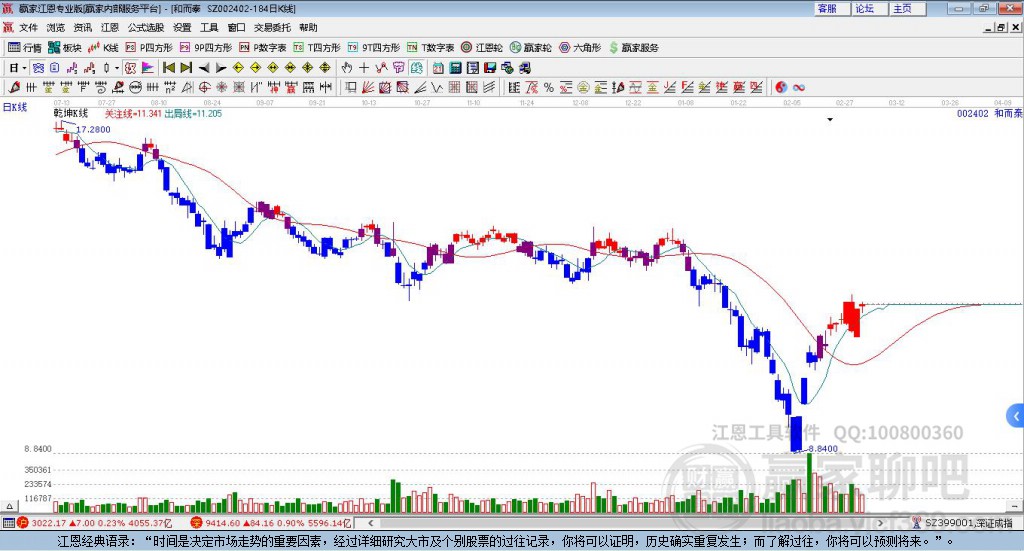Select the crosshair cursor tool
Screen dimensions: 1024x551
[x=364, y=68]
